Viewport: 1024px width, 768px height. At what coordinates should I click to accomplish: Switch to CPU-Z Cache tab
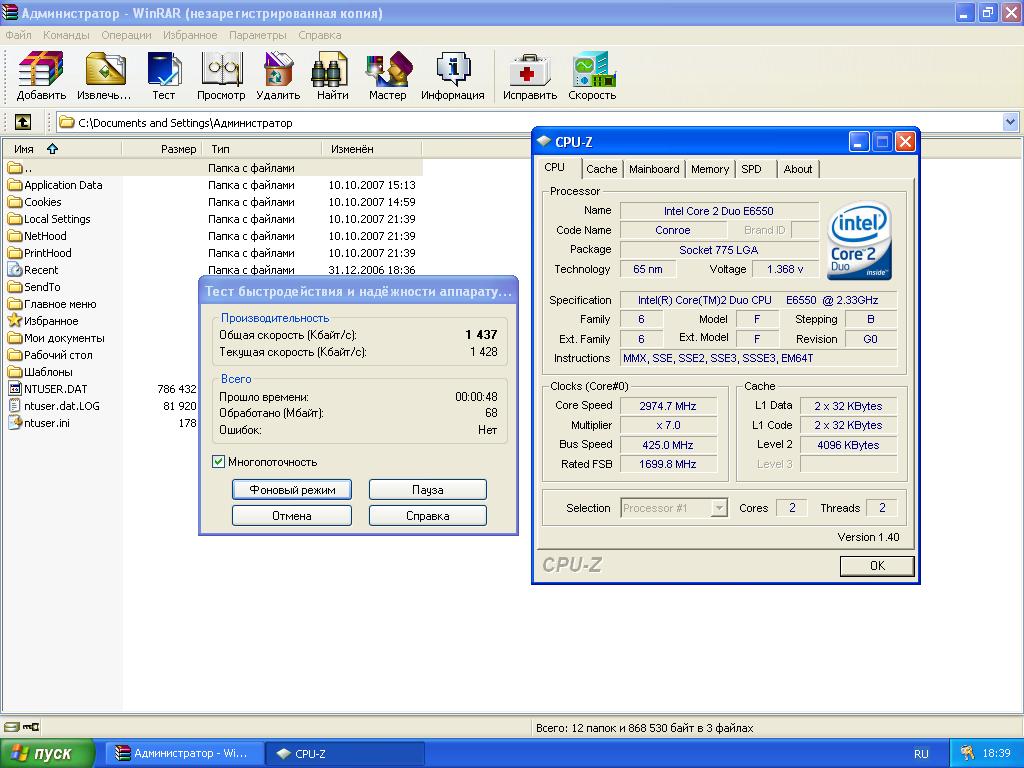[x=601, y=169]
